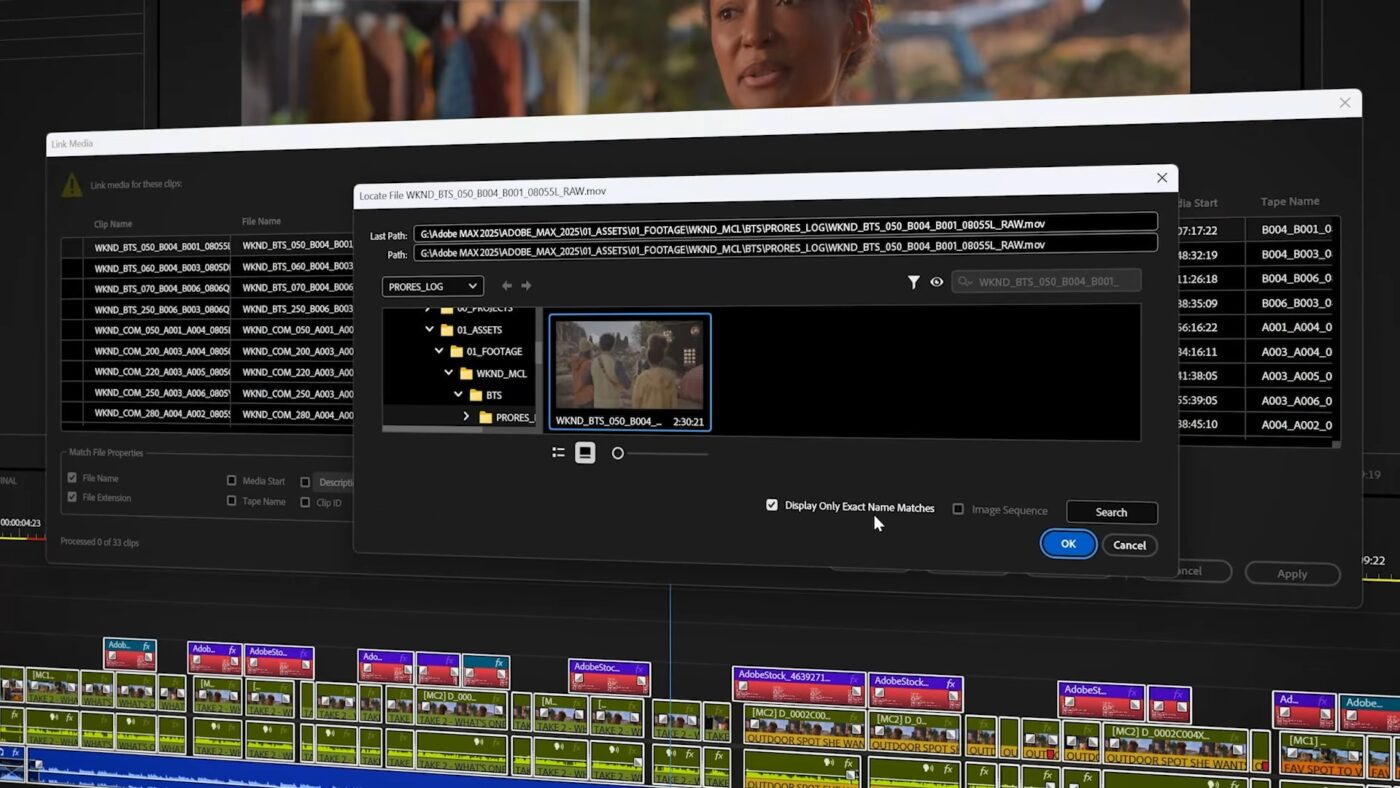Image resolution: width=1400 pixels, height=788 pixels.
Task: Confirm with the OK button
Action: click(1068, 543)
